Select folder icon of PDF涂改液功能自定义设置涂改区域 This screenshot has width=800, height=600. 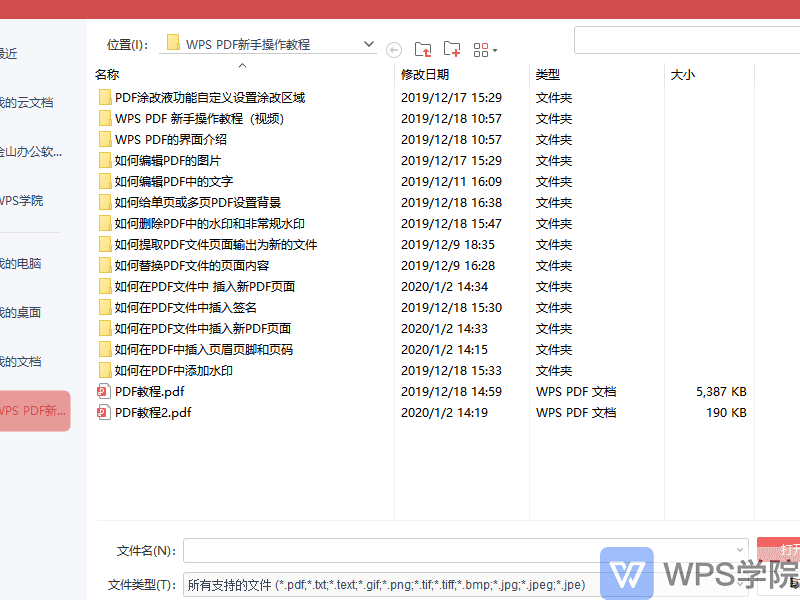point(105,97)
